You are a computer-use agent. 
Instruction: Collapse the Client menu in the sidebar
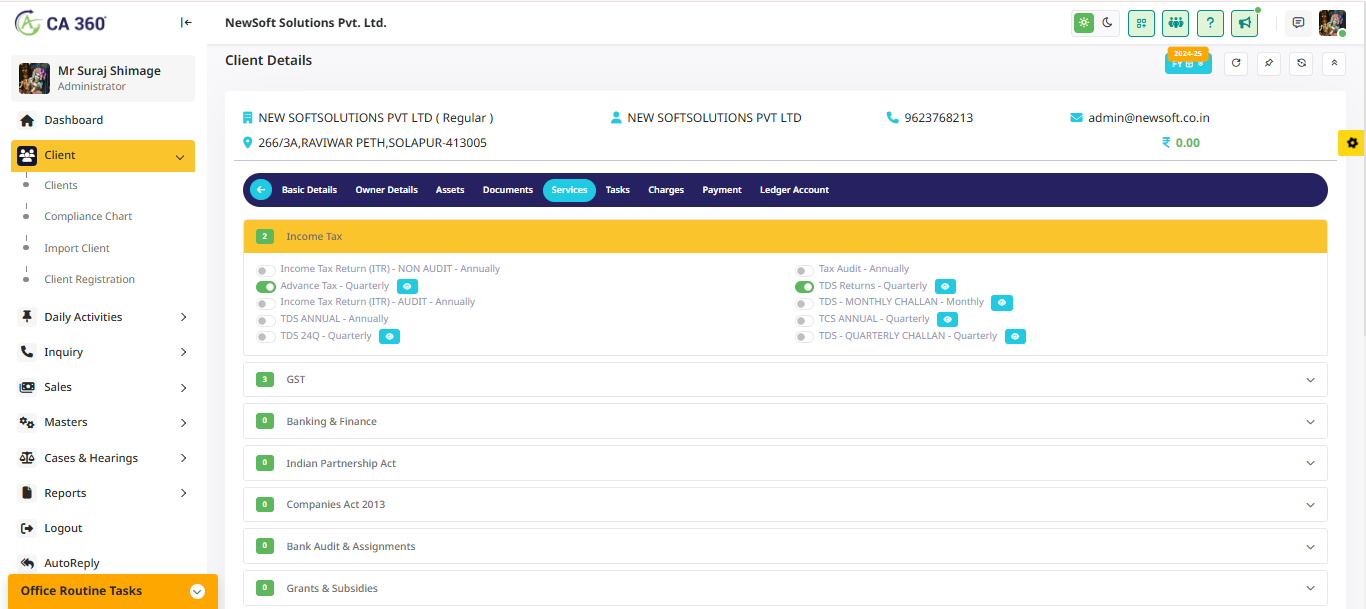[x=103, y=156]
